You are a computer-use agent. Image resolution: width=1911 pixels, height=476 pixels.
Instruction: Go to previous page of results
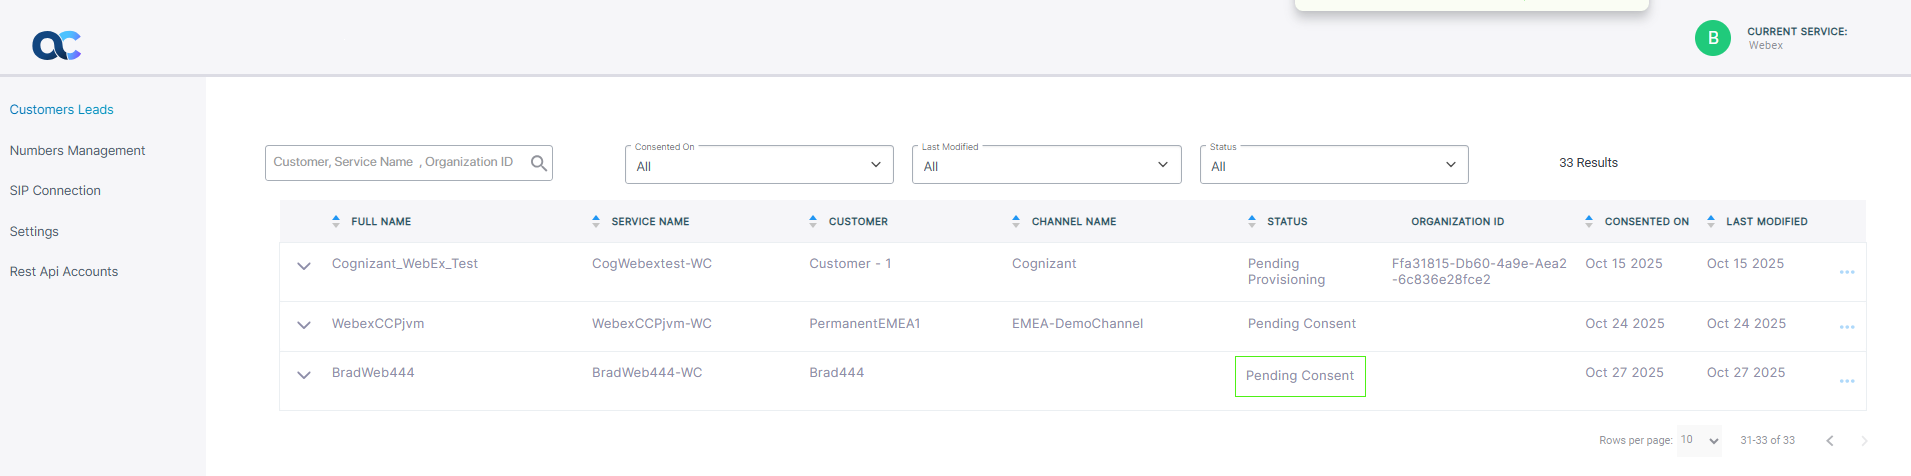point(1829,441)
